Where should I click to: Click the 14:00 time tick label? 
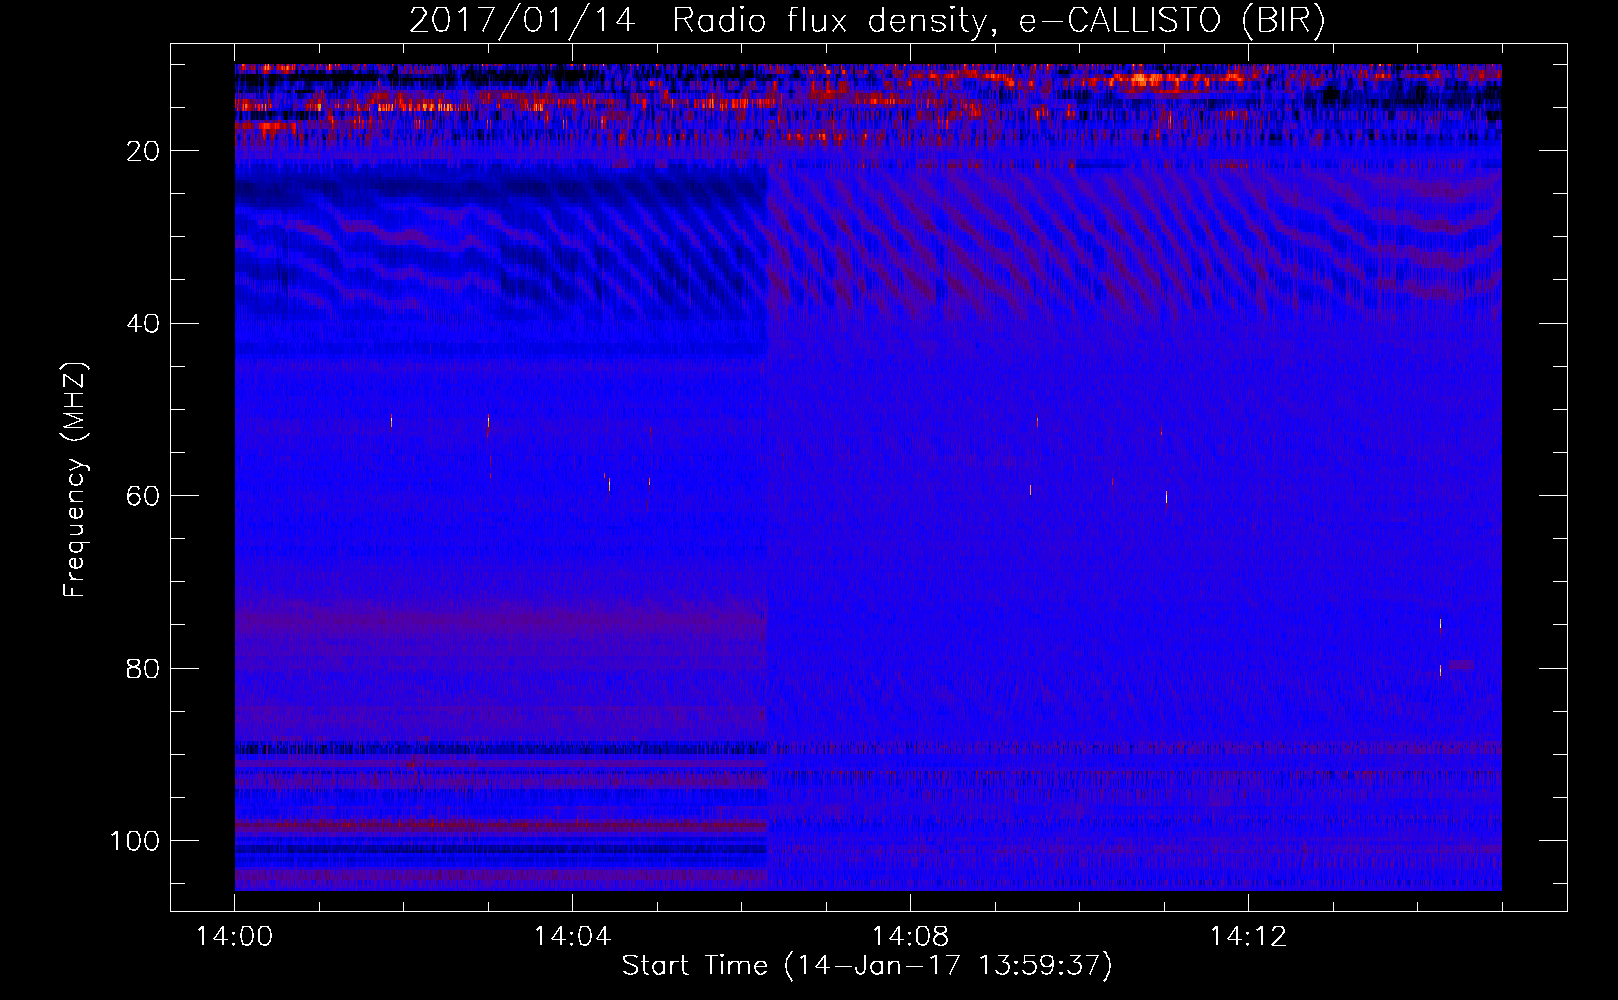click(235, 937)
